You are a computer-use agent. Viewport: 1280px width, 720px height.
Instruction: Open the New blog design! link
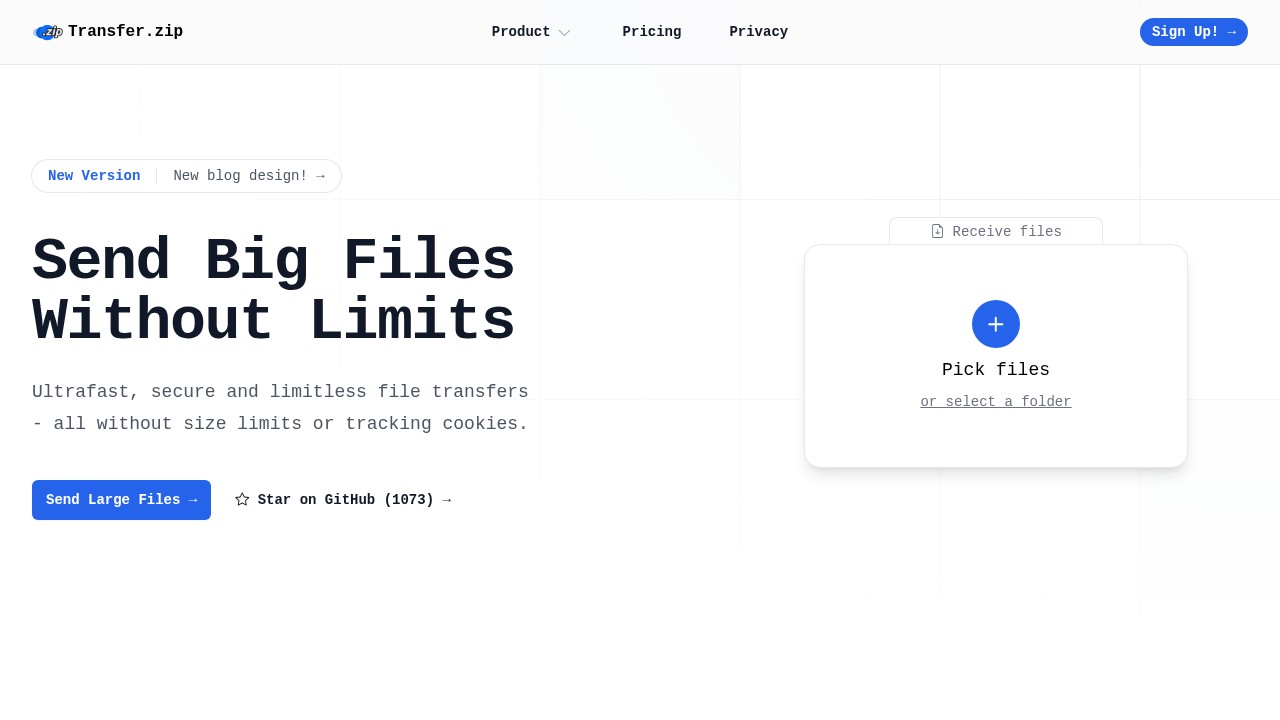pos(249,176)
